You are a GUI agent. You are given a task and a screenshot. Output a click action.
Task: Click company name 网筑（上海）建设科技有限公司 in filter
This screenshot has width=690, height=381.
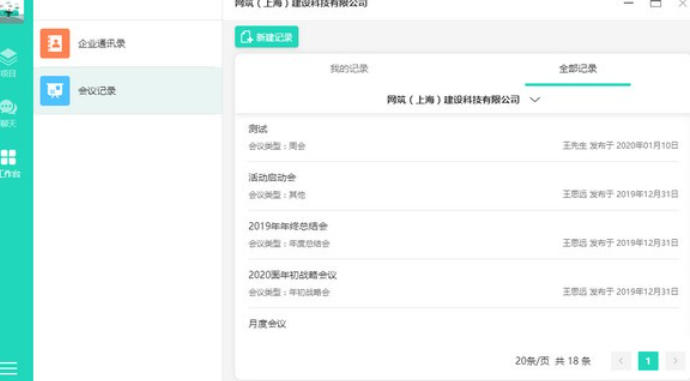coord(453,100)
